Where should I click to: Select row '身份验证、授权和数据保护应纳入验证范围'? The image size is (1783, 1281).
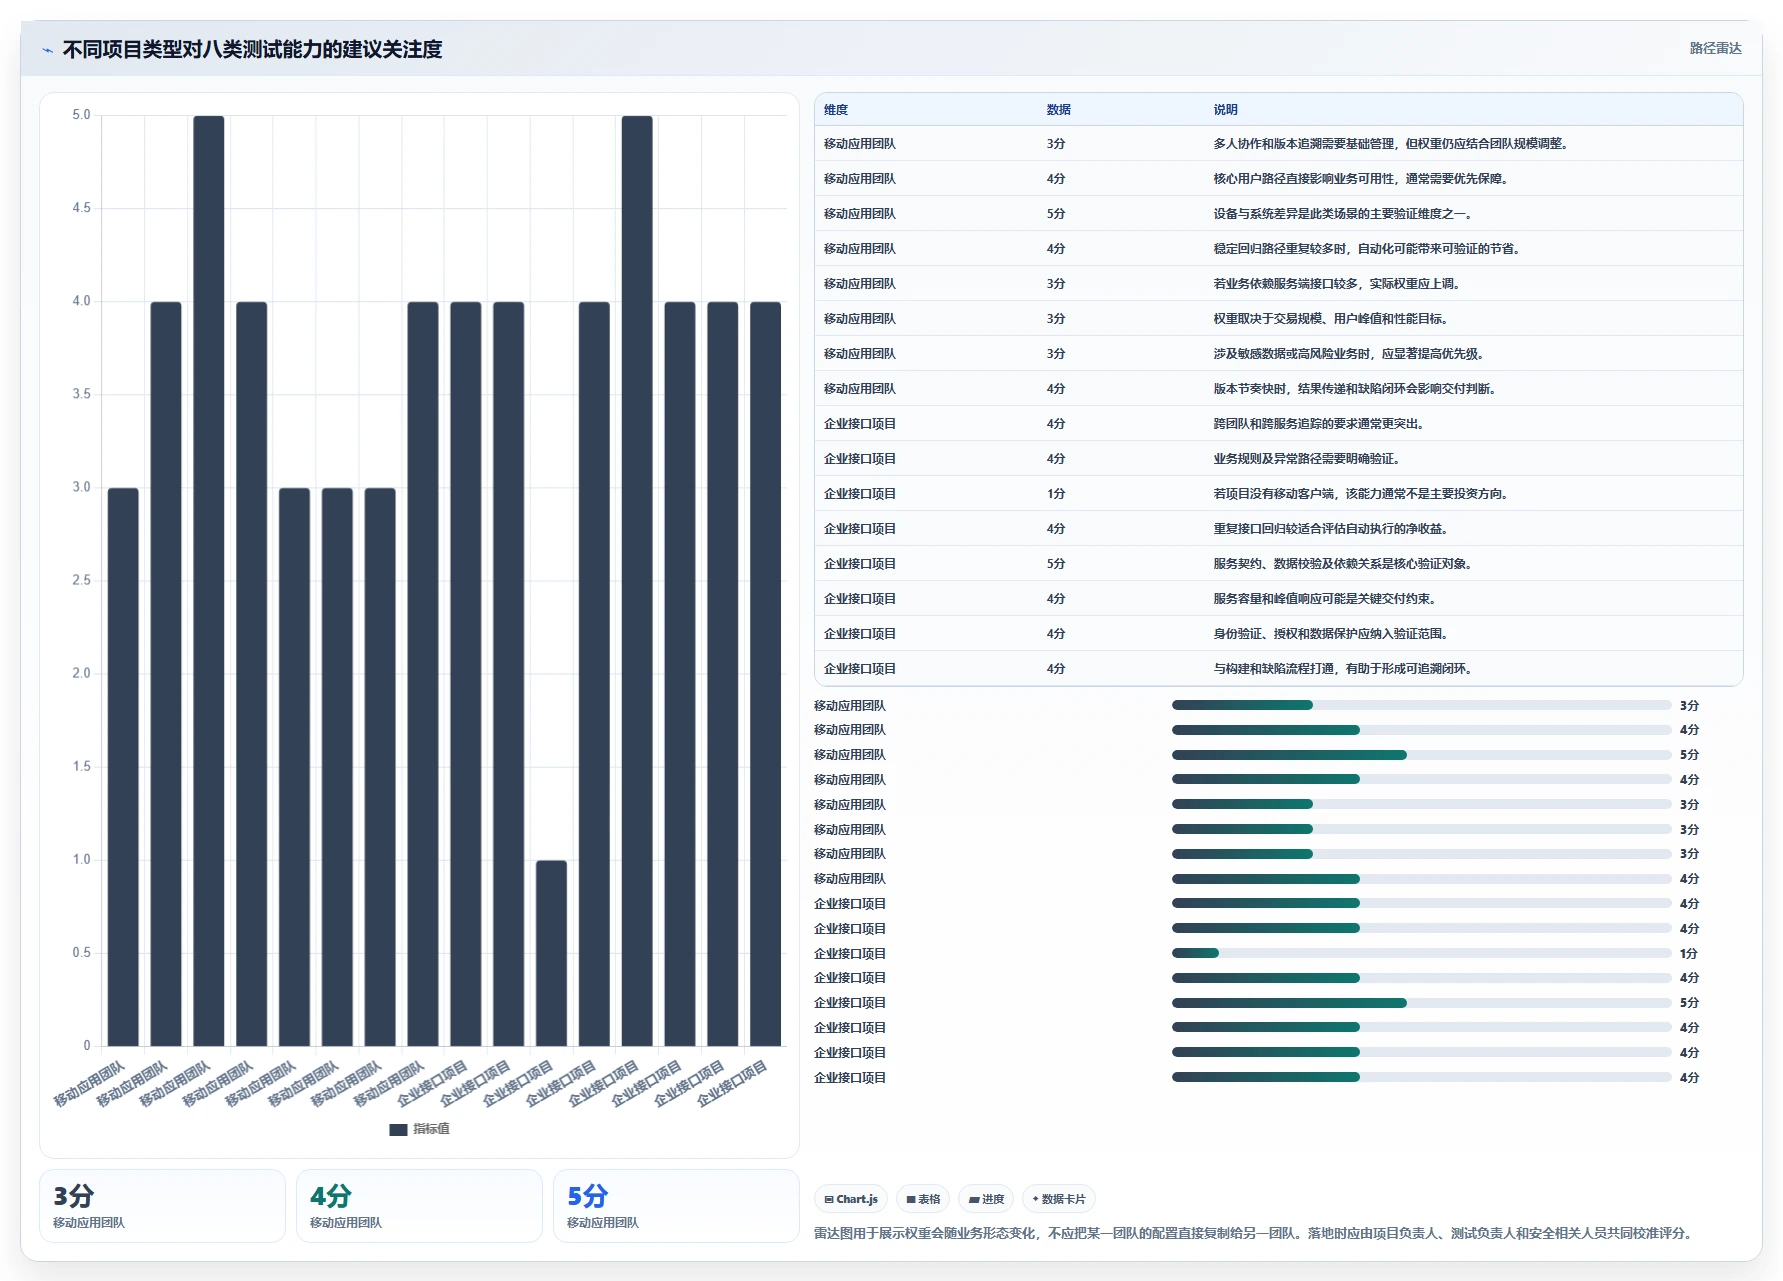1279,634
